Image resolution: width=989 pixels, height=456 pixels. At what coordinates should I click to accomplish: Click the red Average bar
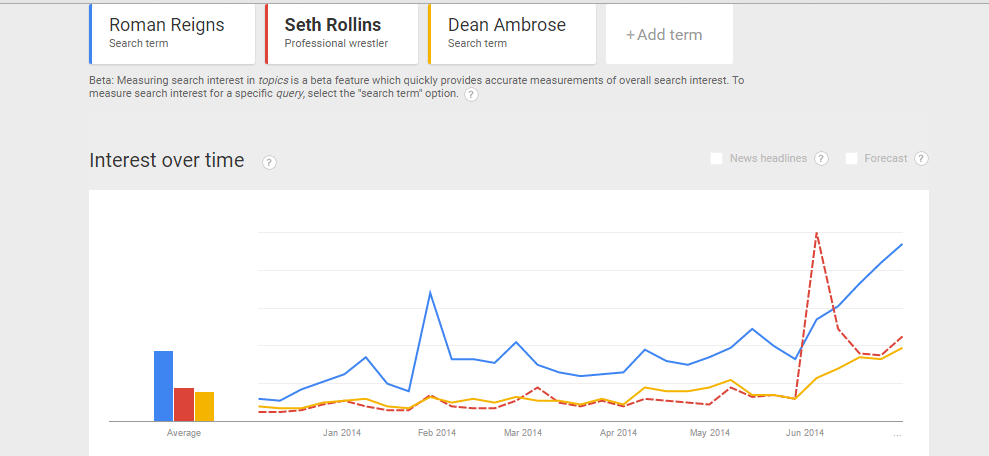point(184,404)
